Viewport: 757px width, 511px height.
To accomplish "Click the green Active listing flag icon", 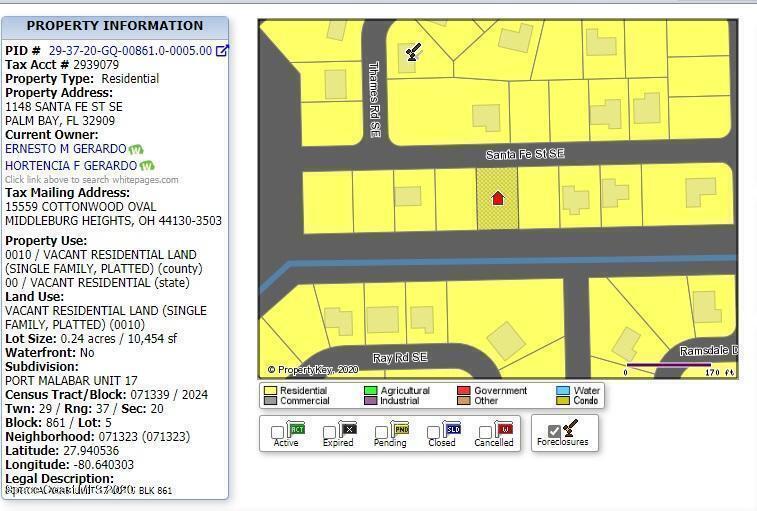I will tap(296, 428).
